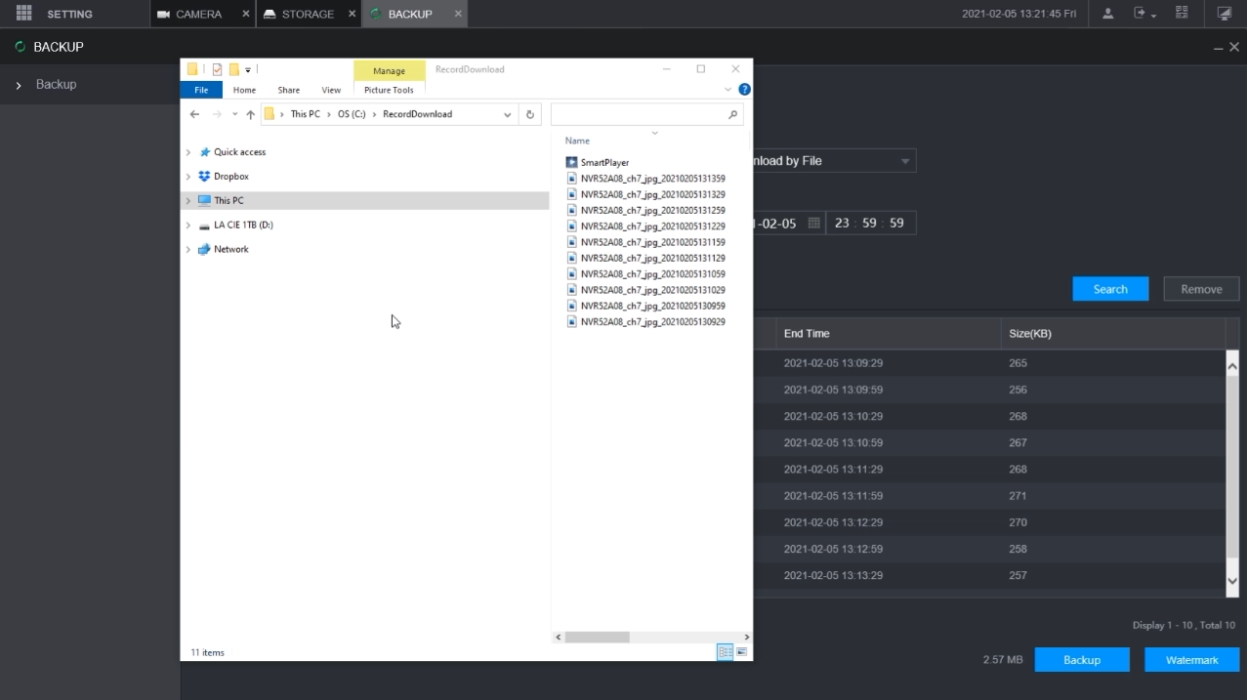Open recent locations dropdown in Explorer

coord(235,114)
